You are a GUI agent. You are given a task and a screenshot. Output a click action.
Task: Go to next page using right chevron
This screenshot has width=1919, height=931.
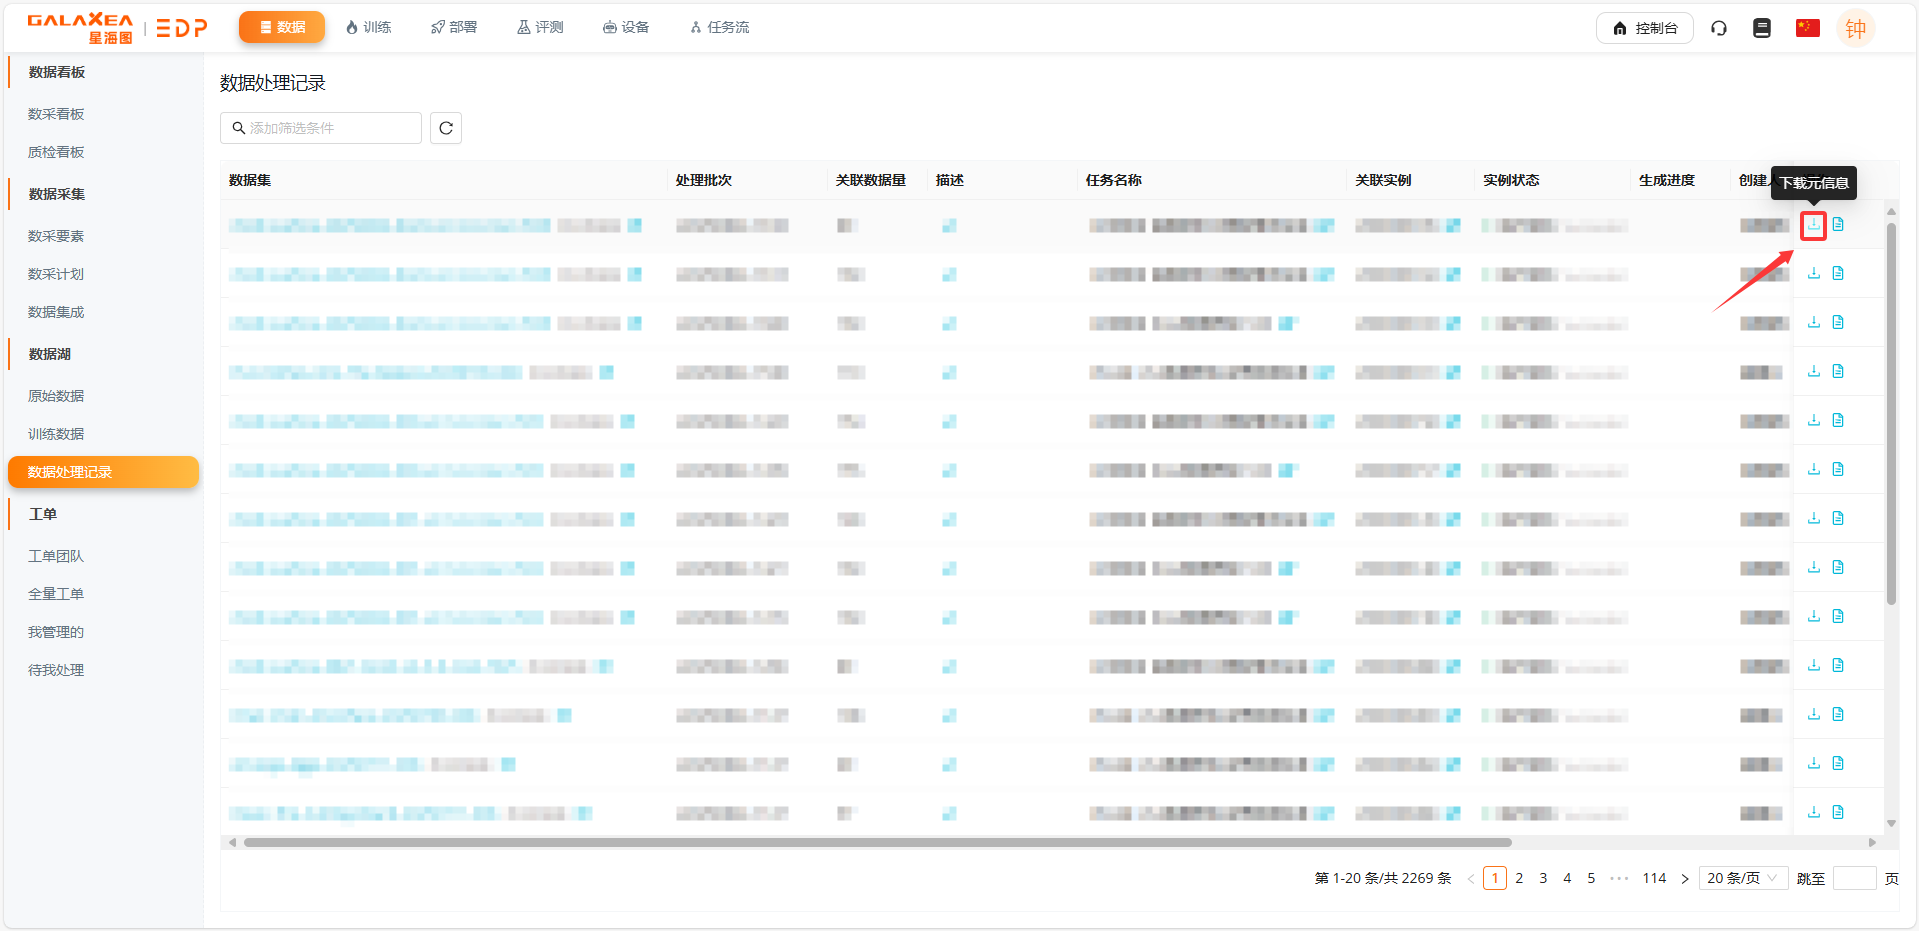[1685, 879]
